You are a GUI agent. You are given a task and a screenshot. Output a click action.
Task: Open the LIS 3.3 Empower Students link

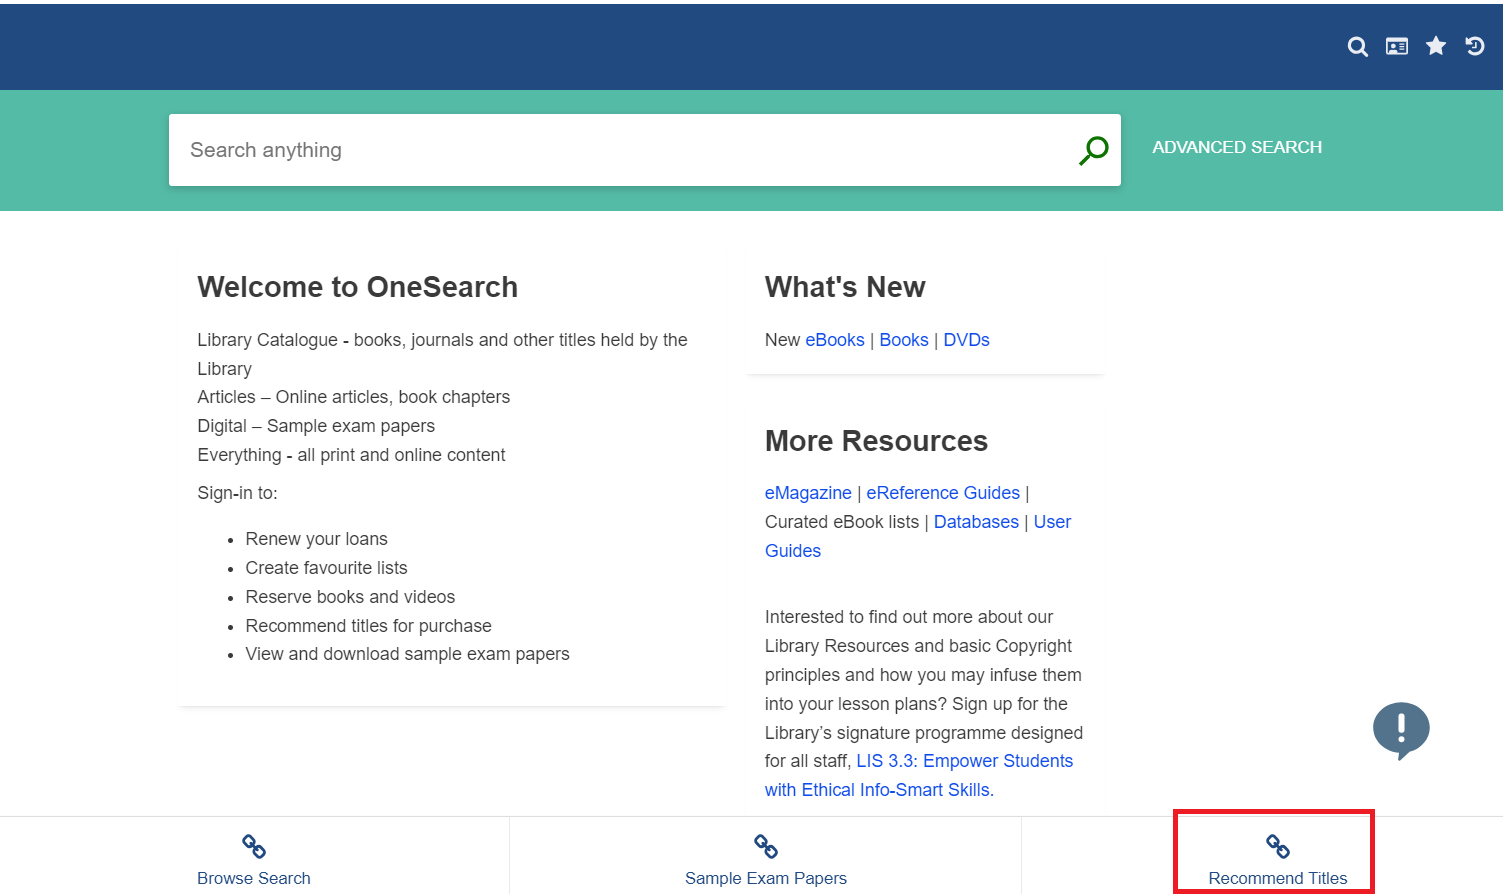[x=964, y=760]
